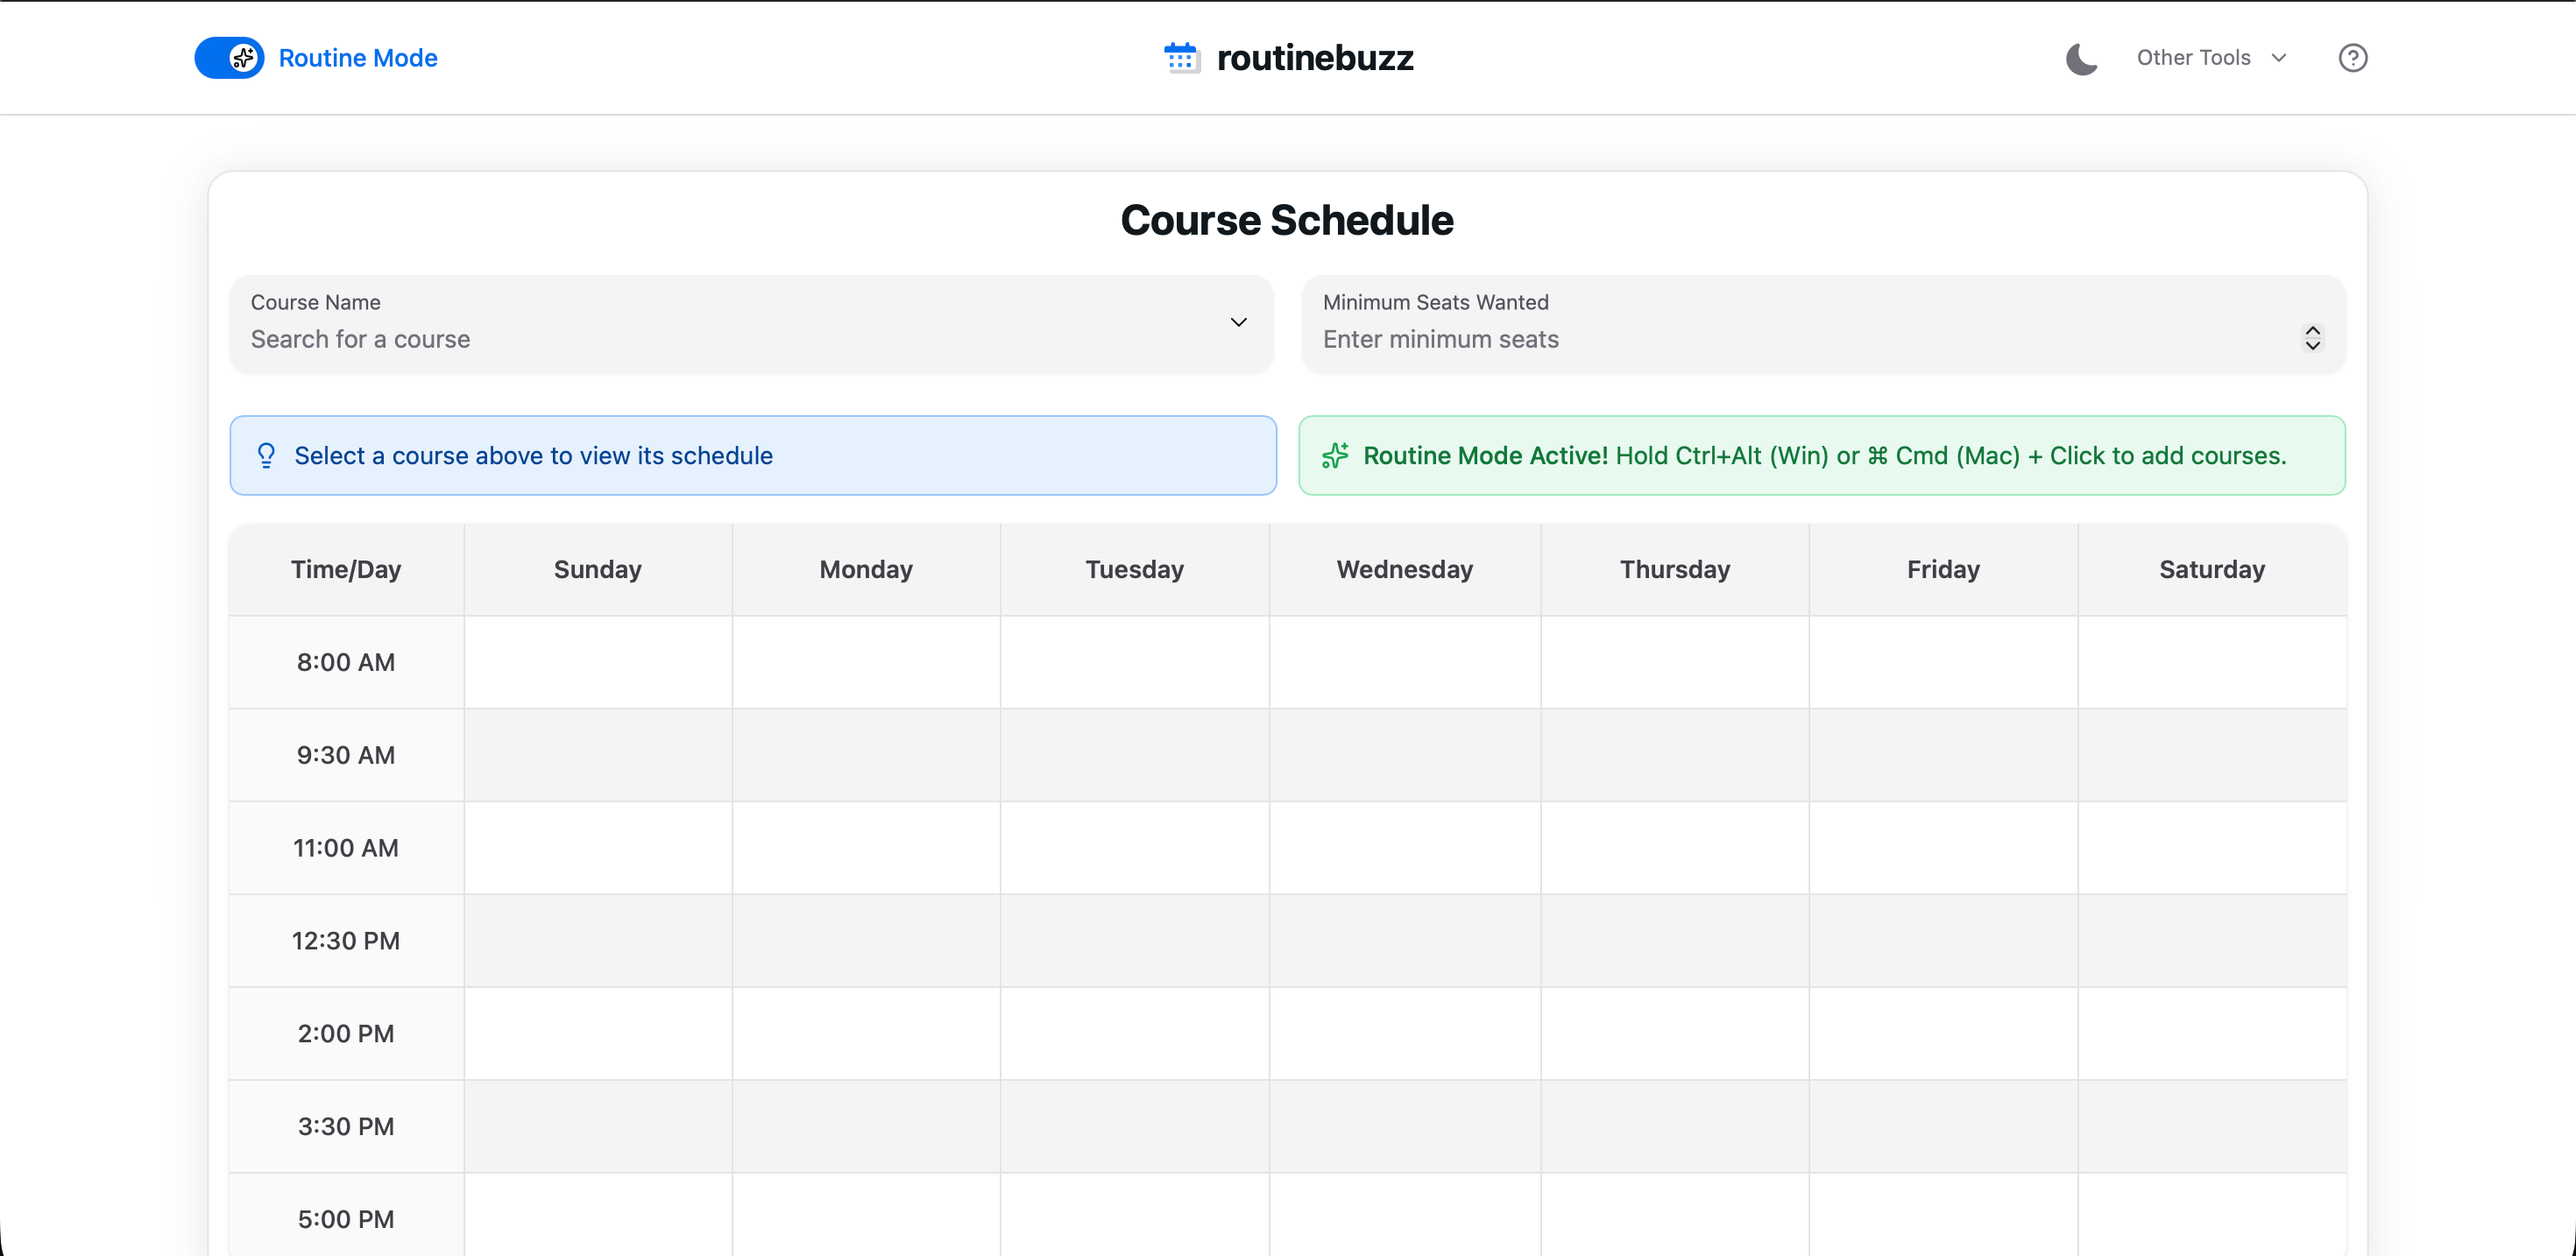The height and width of the screenshot is (1256, 2576).
Task: Click the routinebuzz calendar logo icon
Action: click(x=1181, y=58)
